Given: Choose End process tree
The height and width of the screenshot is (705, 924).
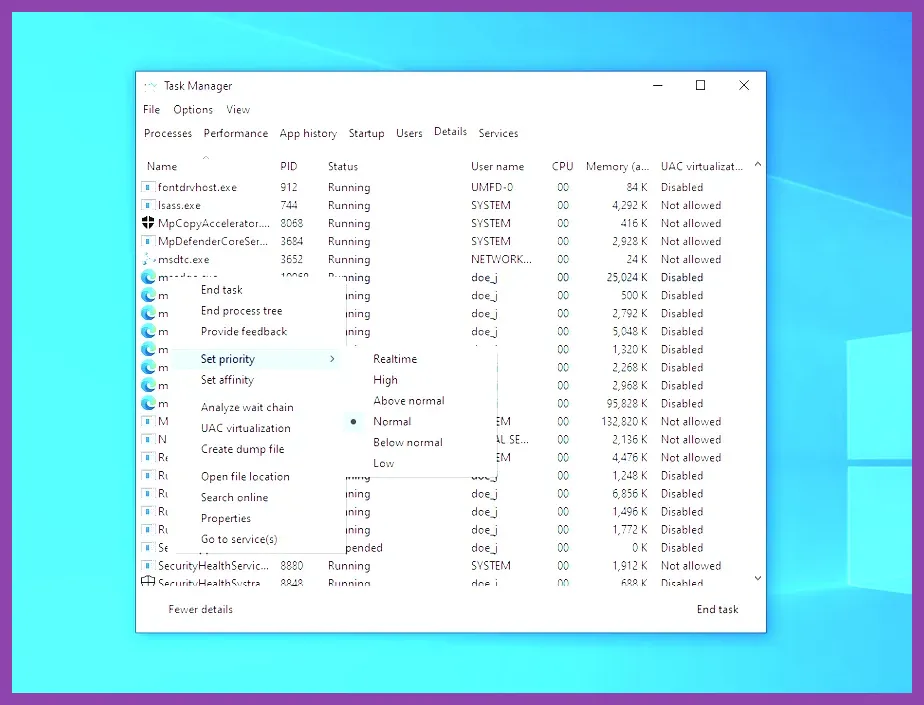Looking at the screenshot, I should pos(242,311).
